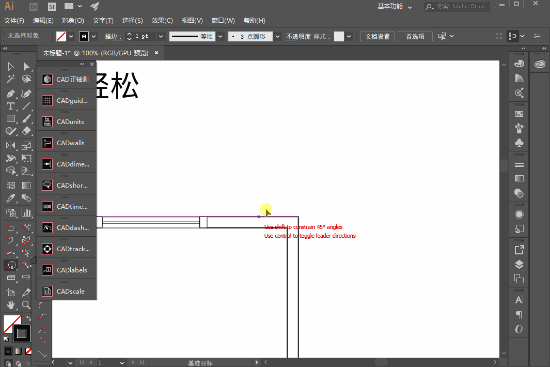Open the CADtracker panel
The width and height of the screenshot is (550, 367).
click(x=67, y=249)
